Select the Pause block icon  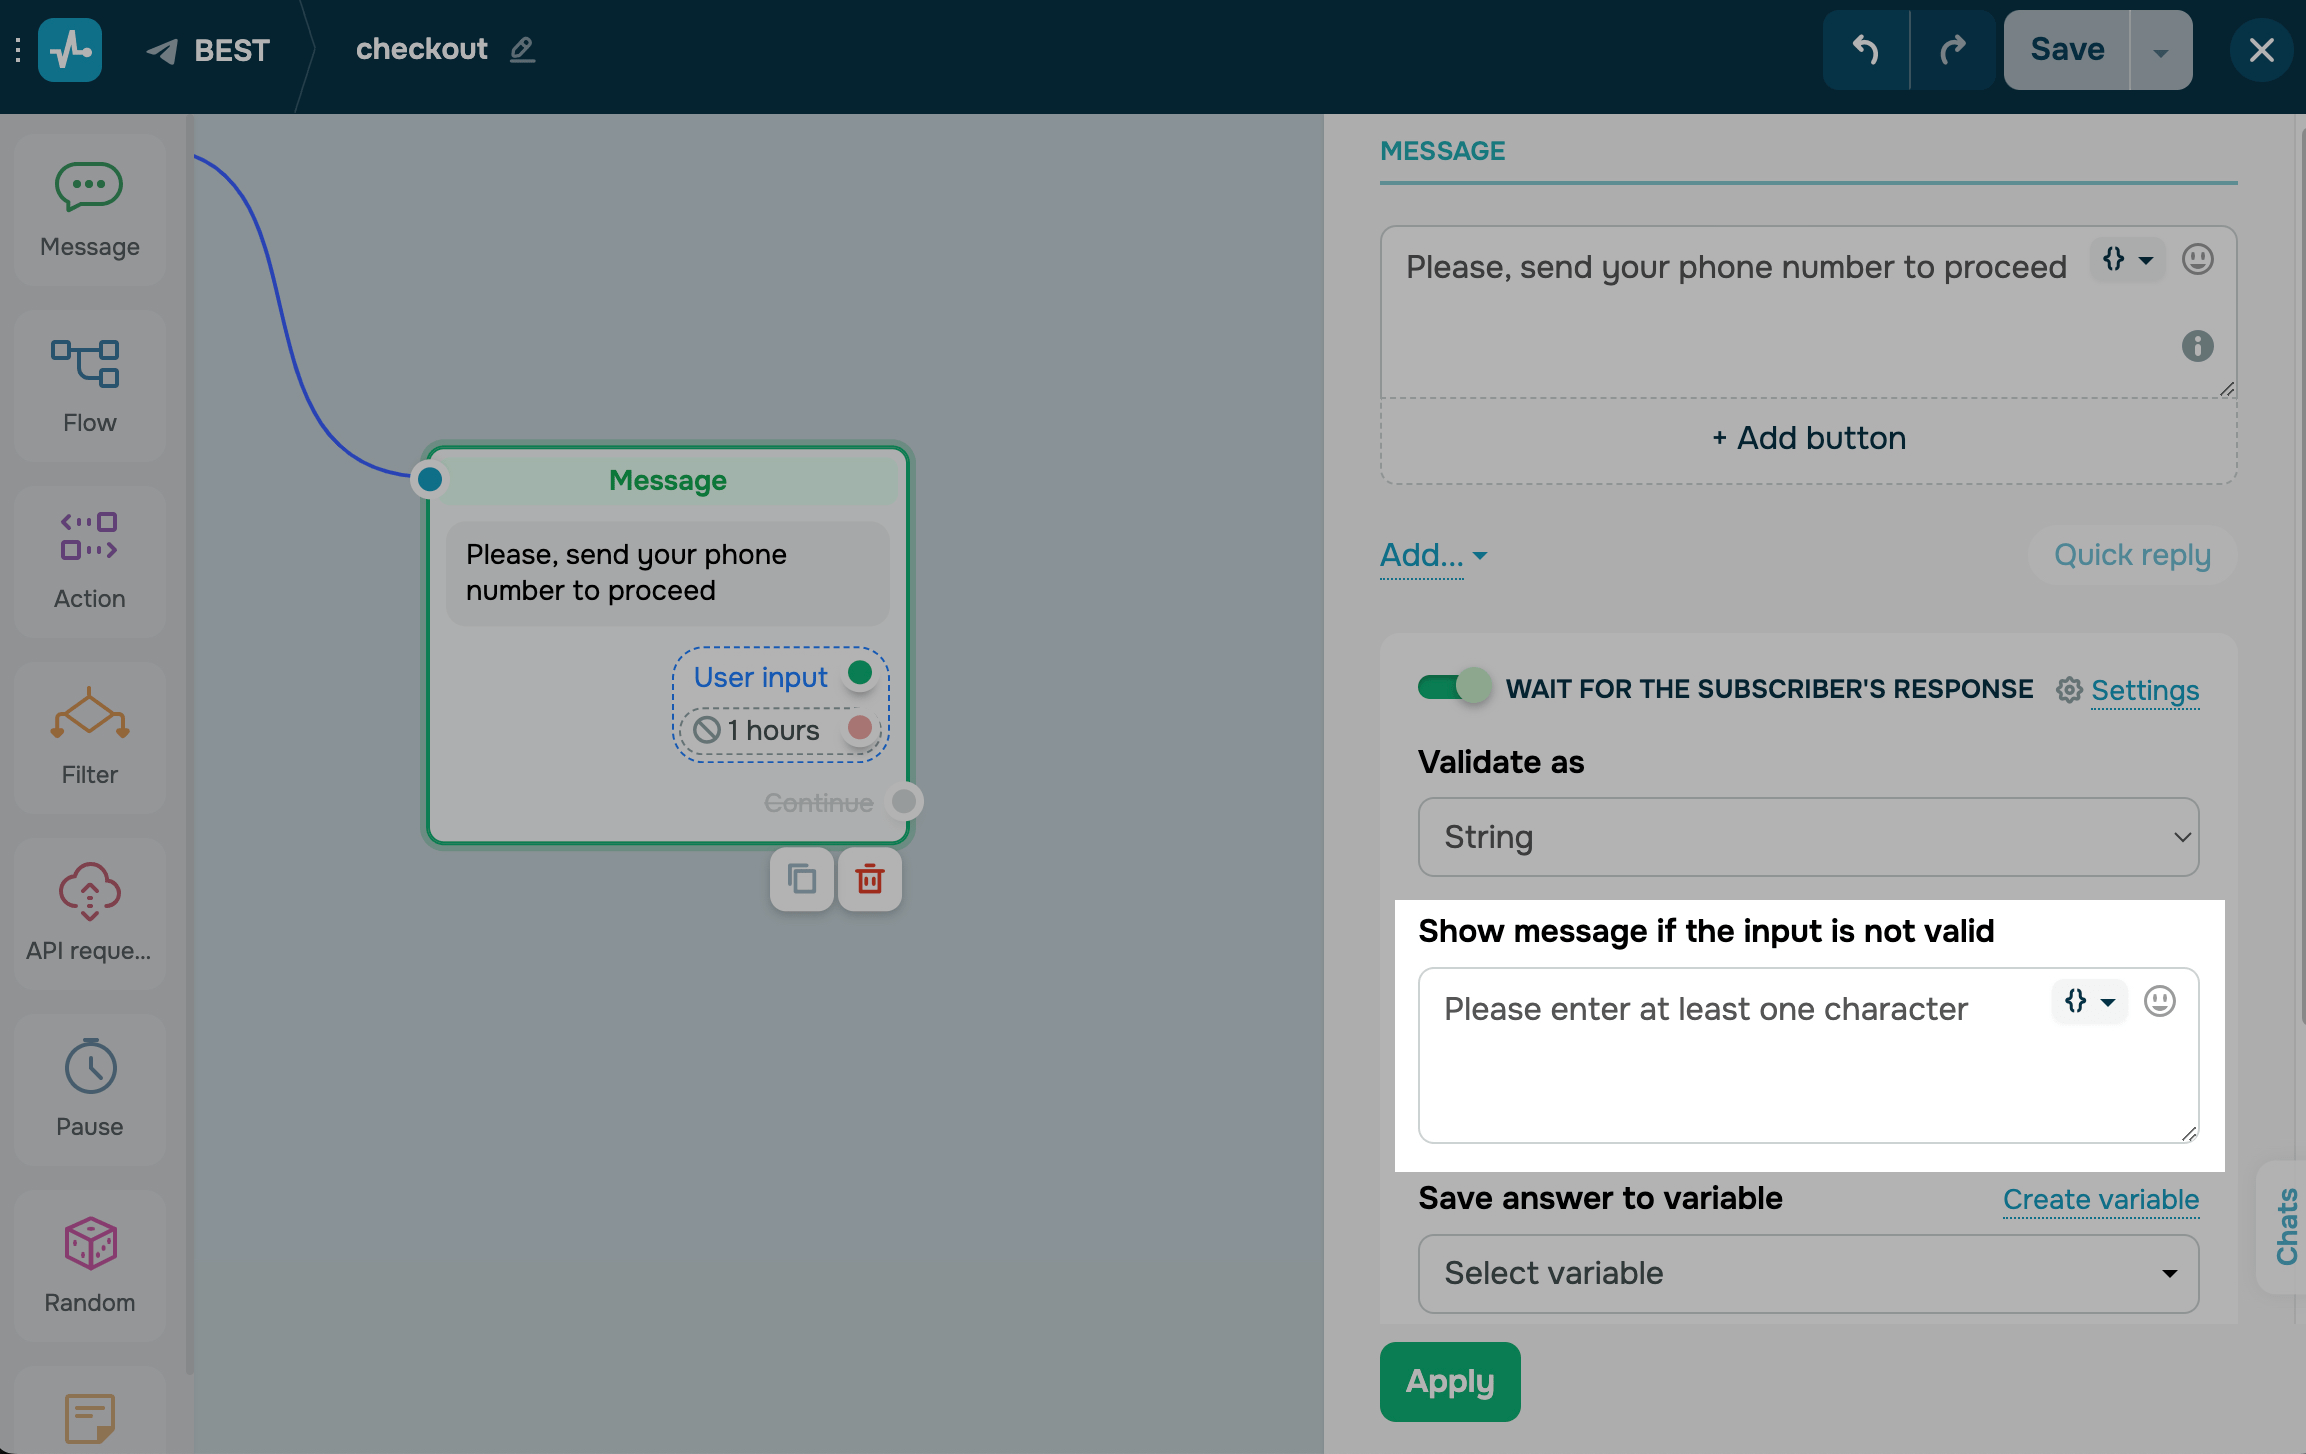[89, 1090]
